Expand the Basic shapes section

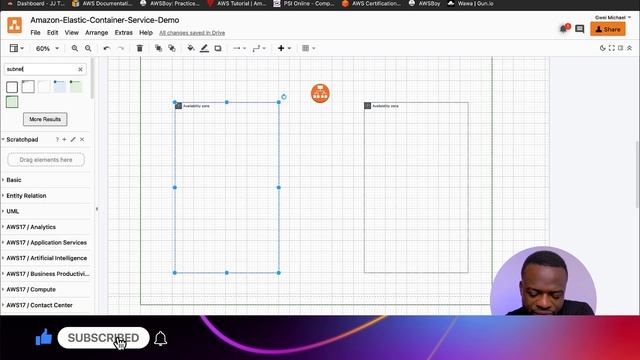[x=14, y=180]
